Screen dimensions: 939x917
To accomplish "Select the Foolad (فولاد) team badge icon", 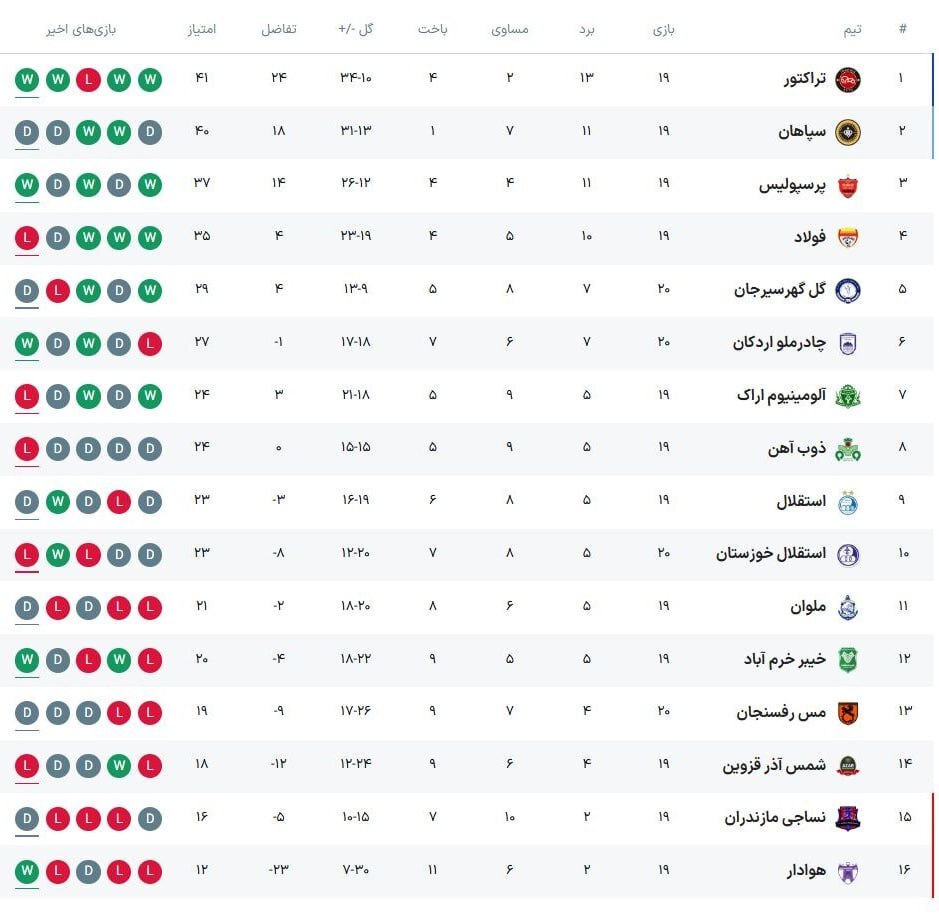I will click(847, 237).
